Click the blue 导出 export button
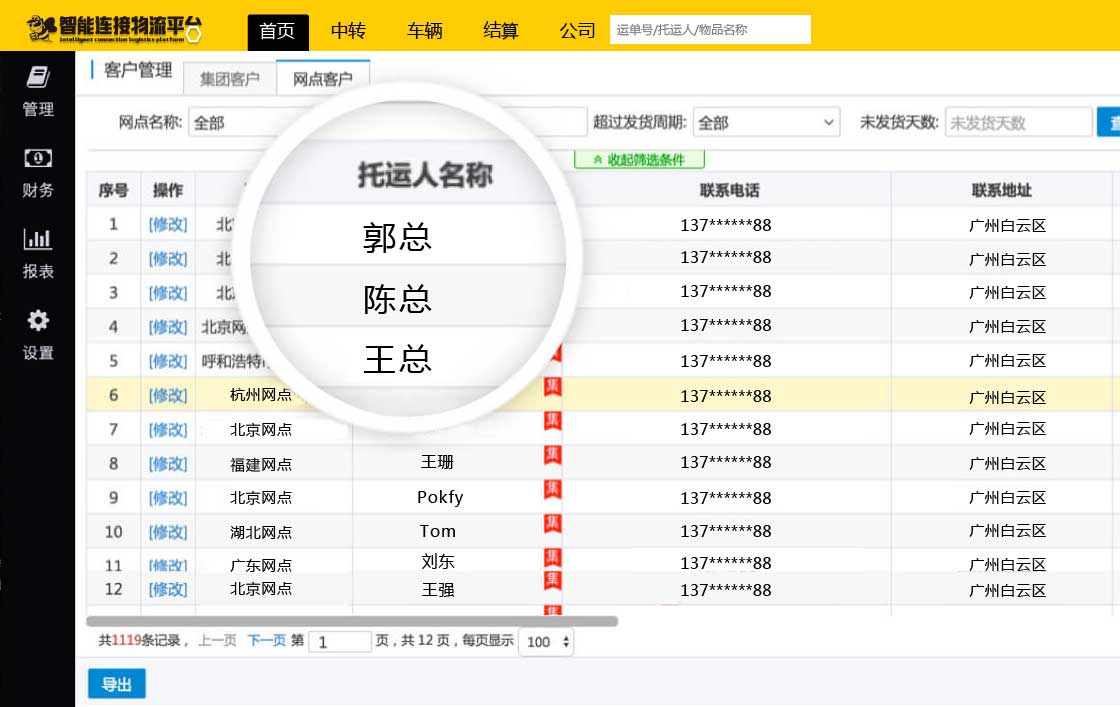The height and width of the screenshot is (707, 1120). coord(117,684)
